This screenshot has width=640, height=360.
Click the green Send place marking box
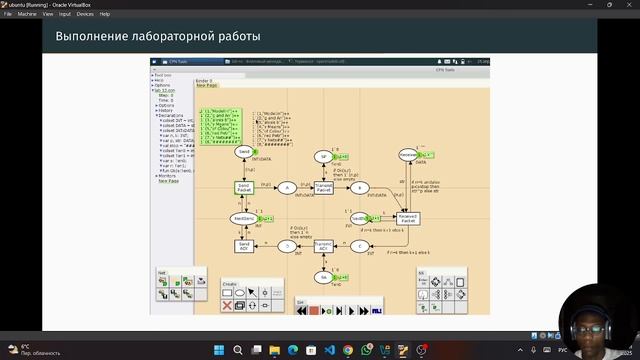click(221, 127)
